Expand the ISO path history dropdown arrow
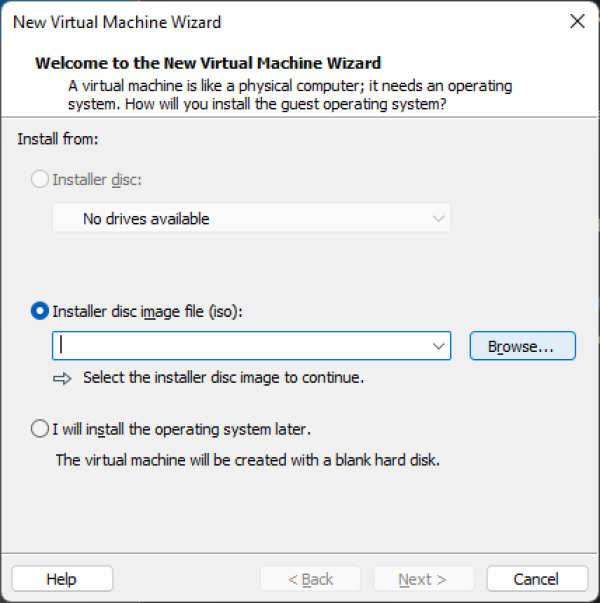 coord(438,346)
